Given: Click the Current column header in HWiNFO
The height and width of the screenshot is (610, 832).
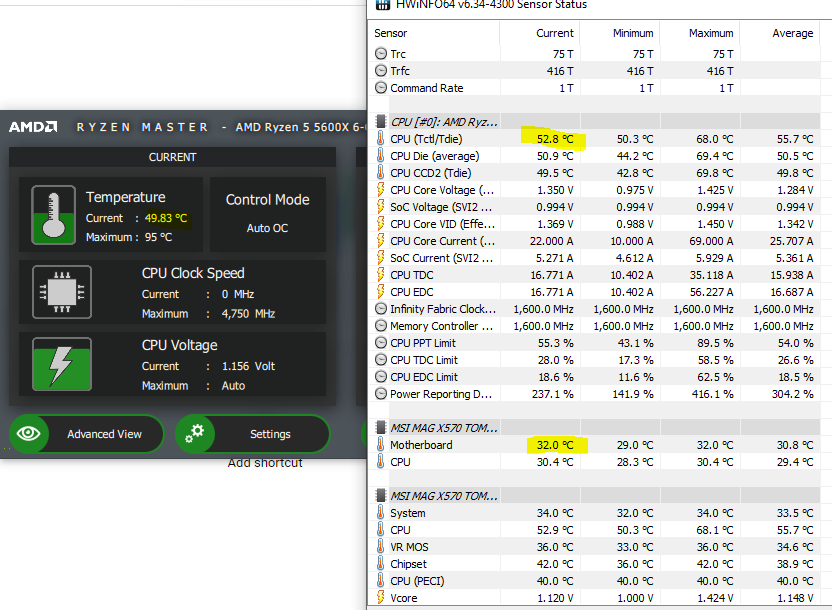Looking at the screenshot, I should click(554, 33).
